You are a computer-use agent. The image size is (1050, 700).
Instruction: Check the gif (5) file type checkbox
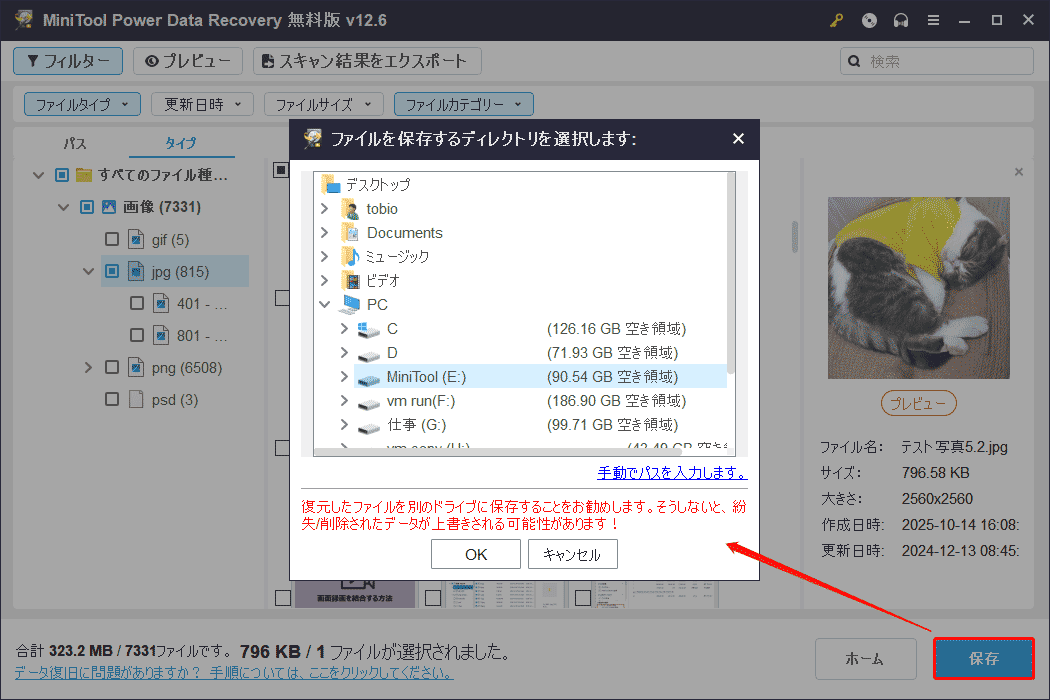113,239
